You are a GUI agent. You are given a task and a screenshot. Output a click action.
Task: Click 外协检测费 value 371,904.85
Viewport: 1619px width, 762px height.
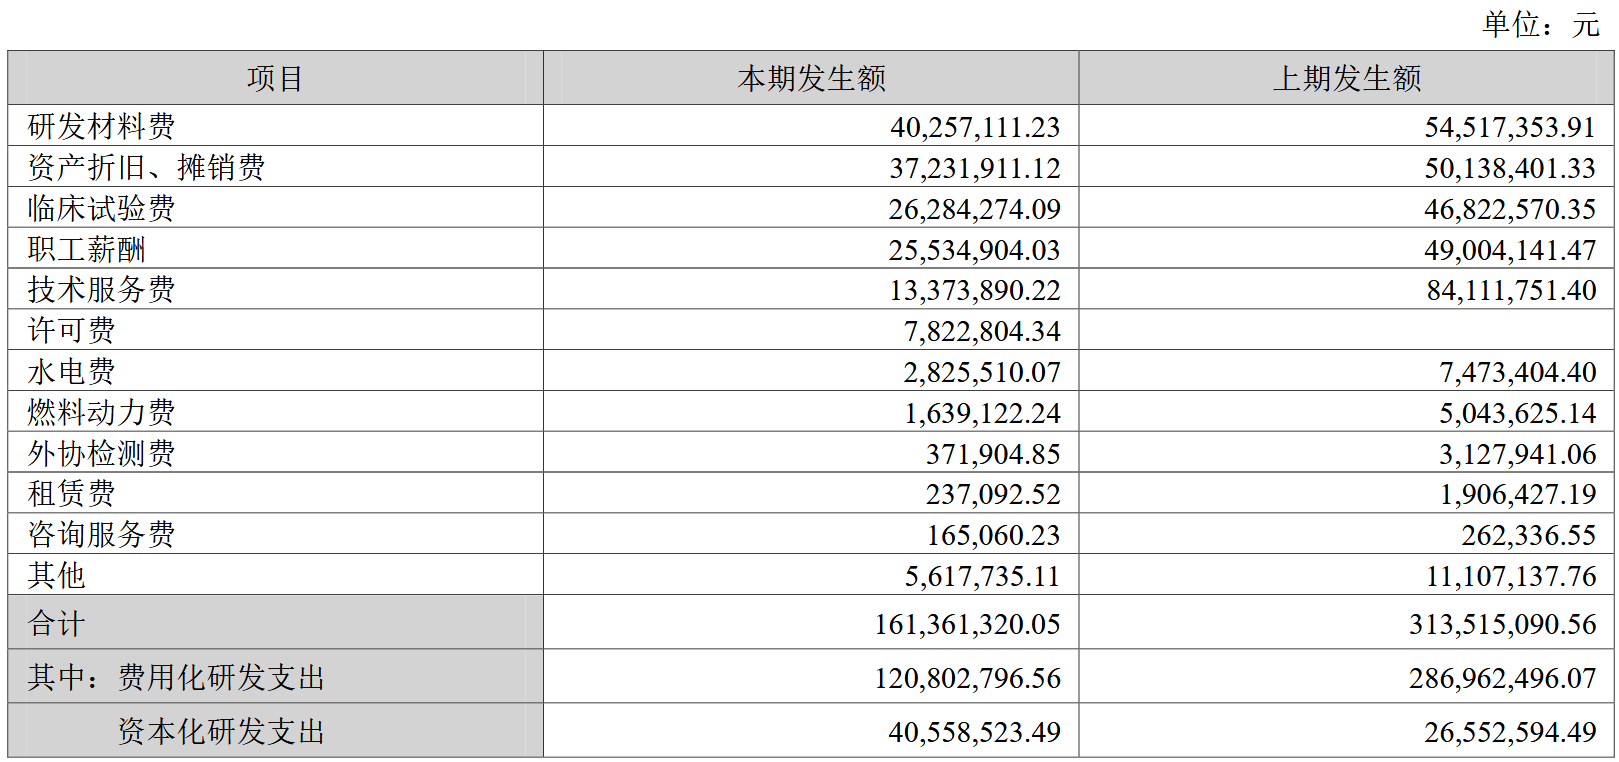click(992, 454)
